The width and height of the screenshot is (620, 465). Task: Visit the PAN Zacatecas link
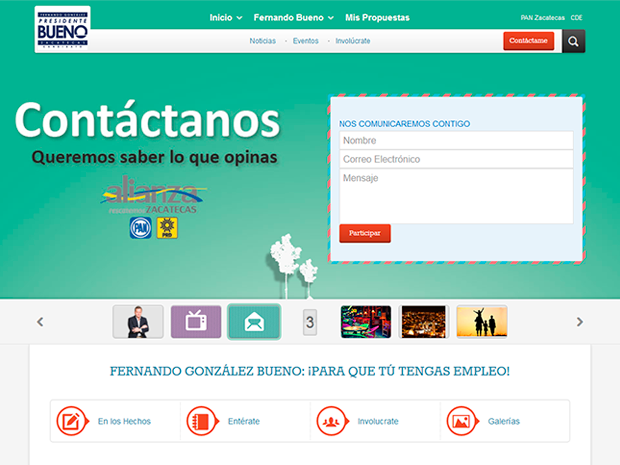pos(542,18)
